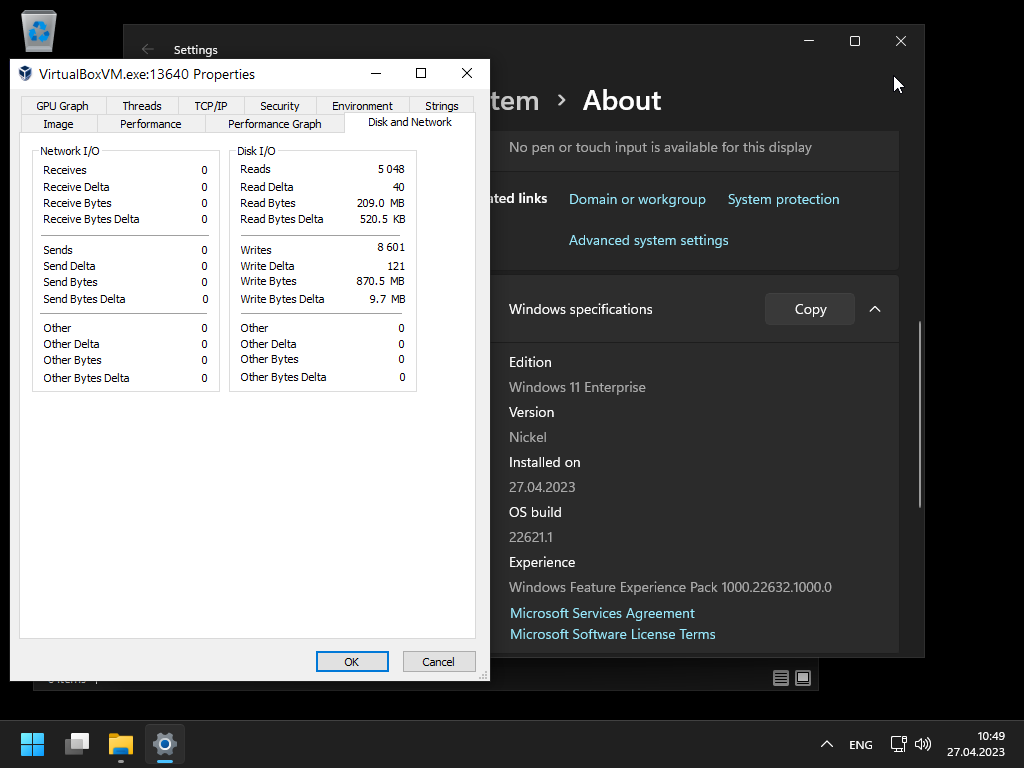Click the Write Bytes Delta label
The image size is (1024, 768).
(x=282, y=299)
